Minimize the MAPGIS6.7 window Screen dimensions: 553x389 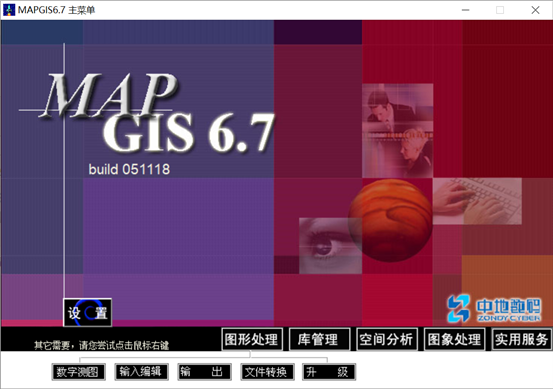pos(466,10)
